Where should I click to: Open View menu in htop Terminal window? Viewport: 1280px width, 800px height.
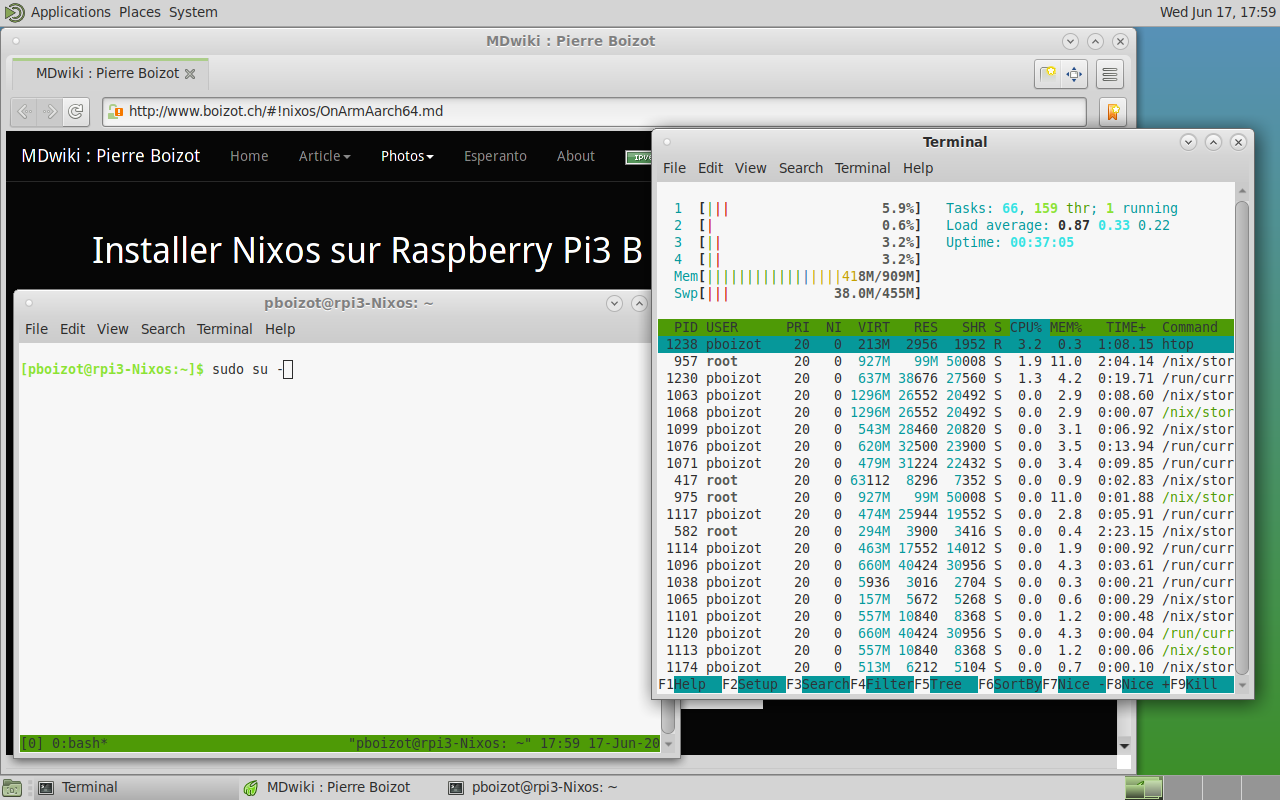(x=751, y=168)
